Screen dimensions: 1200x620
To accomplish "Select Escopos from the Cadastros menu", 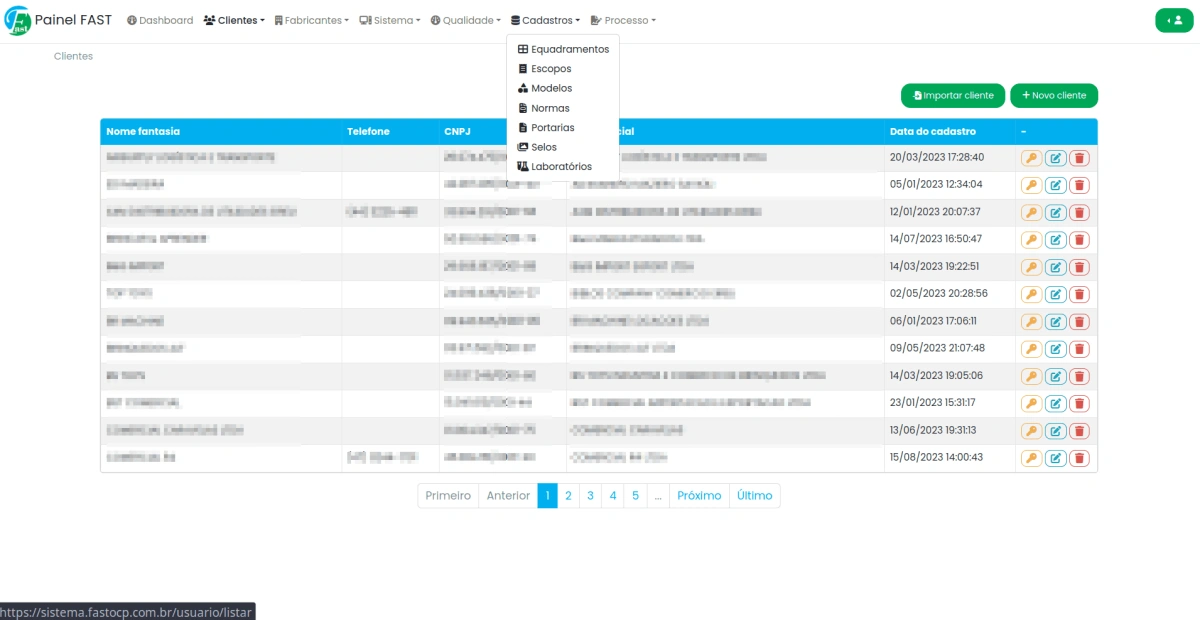I will click(x=552, y=68).
